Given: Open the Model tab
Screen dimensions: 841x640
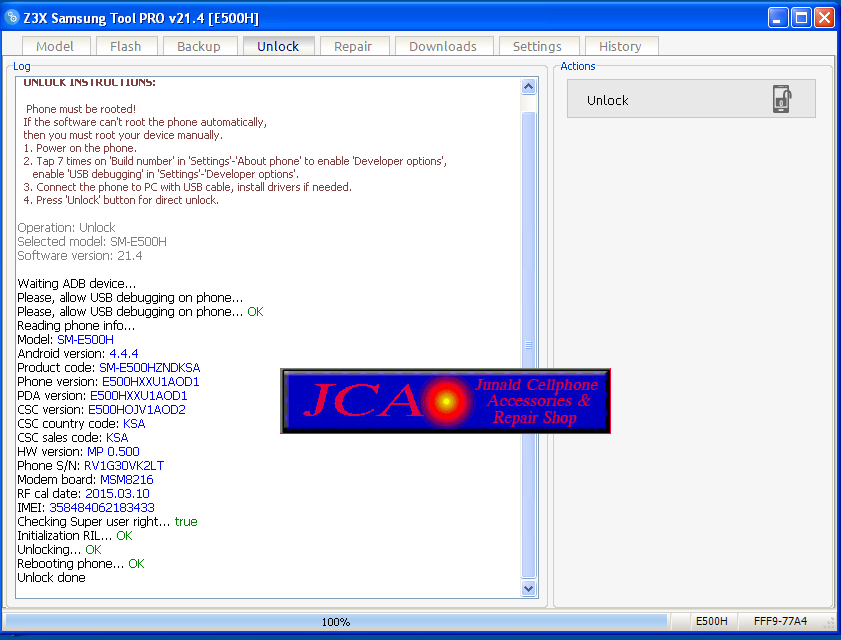Looking at the screenshot, I should [x=55, y=46].
